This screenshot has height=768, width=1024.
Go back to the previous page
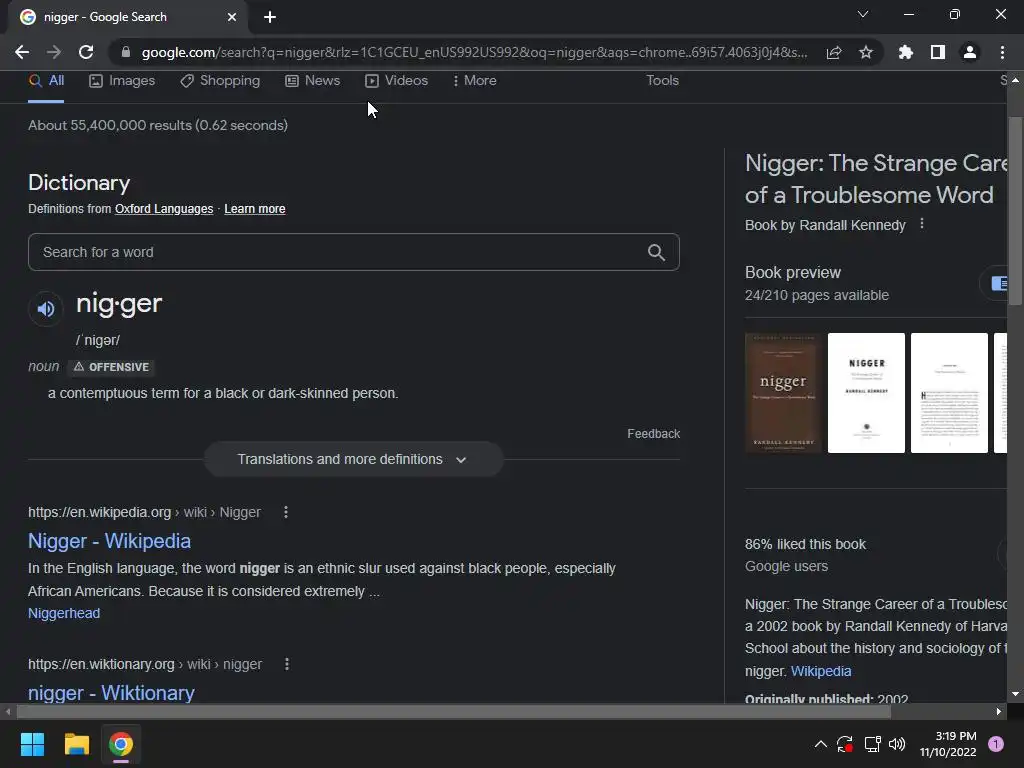(22, 52)
